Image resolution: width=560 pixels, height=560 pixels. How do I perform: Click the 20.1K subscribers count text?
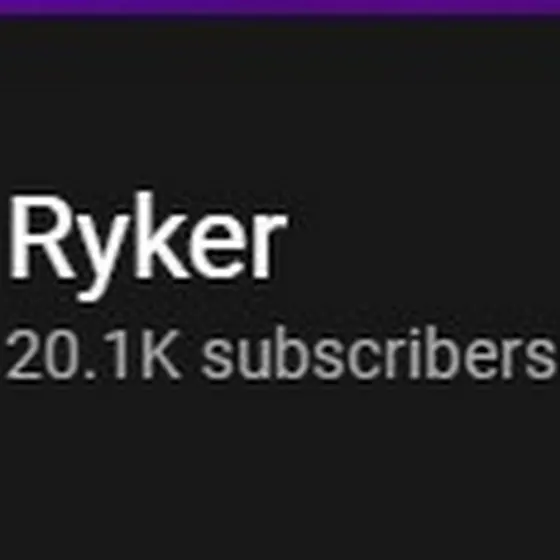point(280,354)
